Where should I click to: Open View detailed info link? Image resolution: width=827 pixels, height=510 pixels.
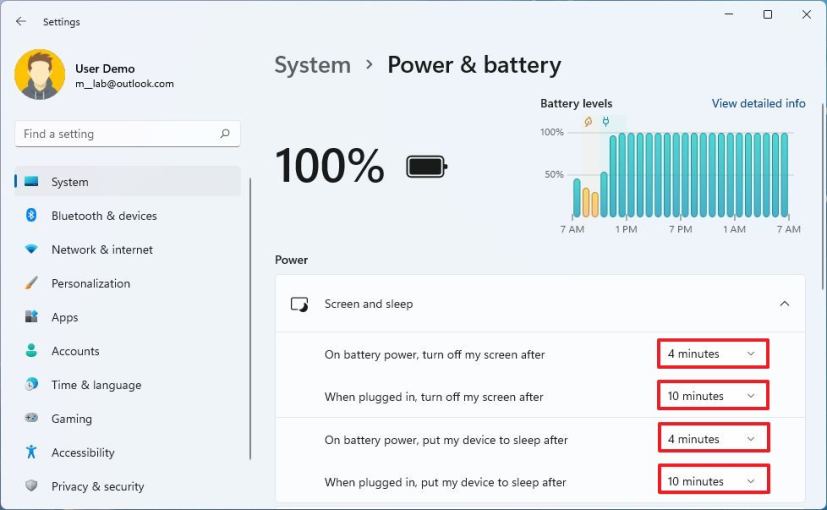758,103
